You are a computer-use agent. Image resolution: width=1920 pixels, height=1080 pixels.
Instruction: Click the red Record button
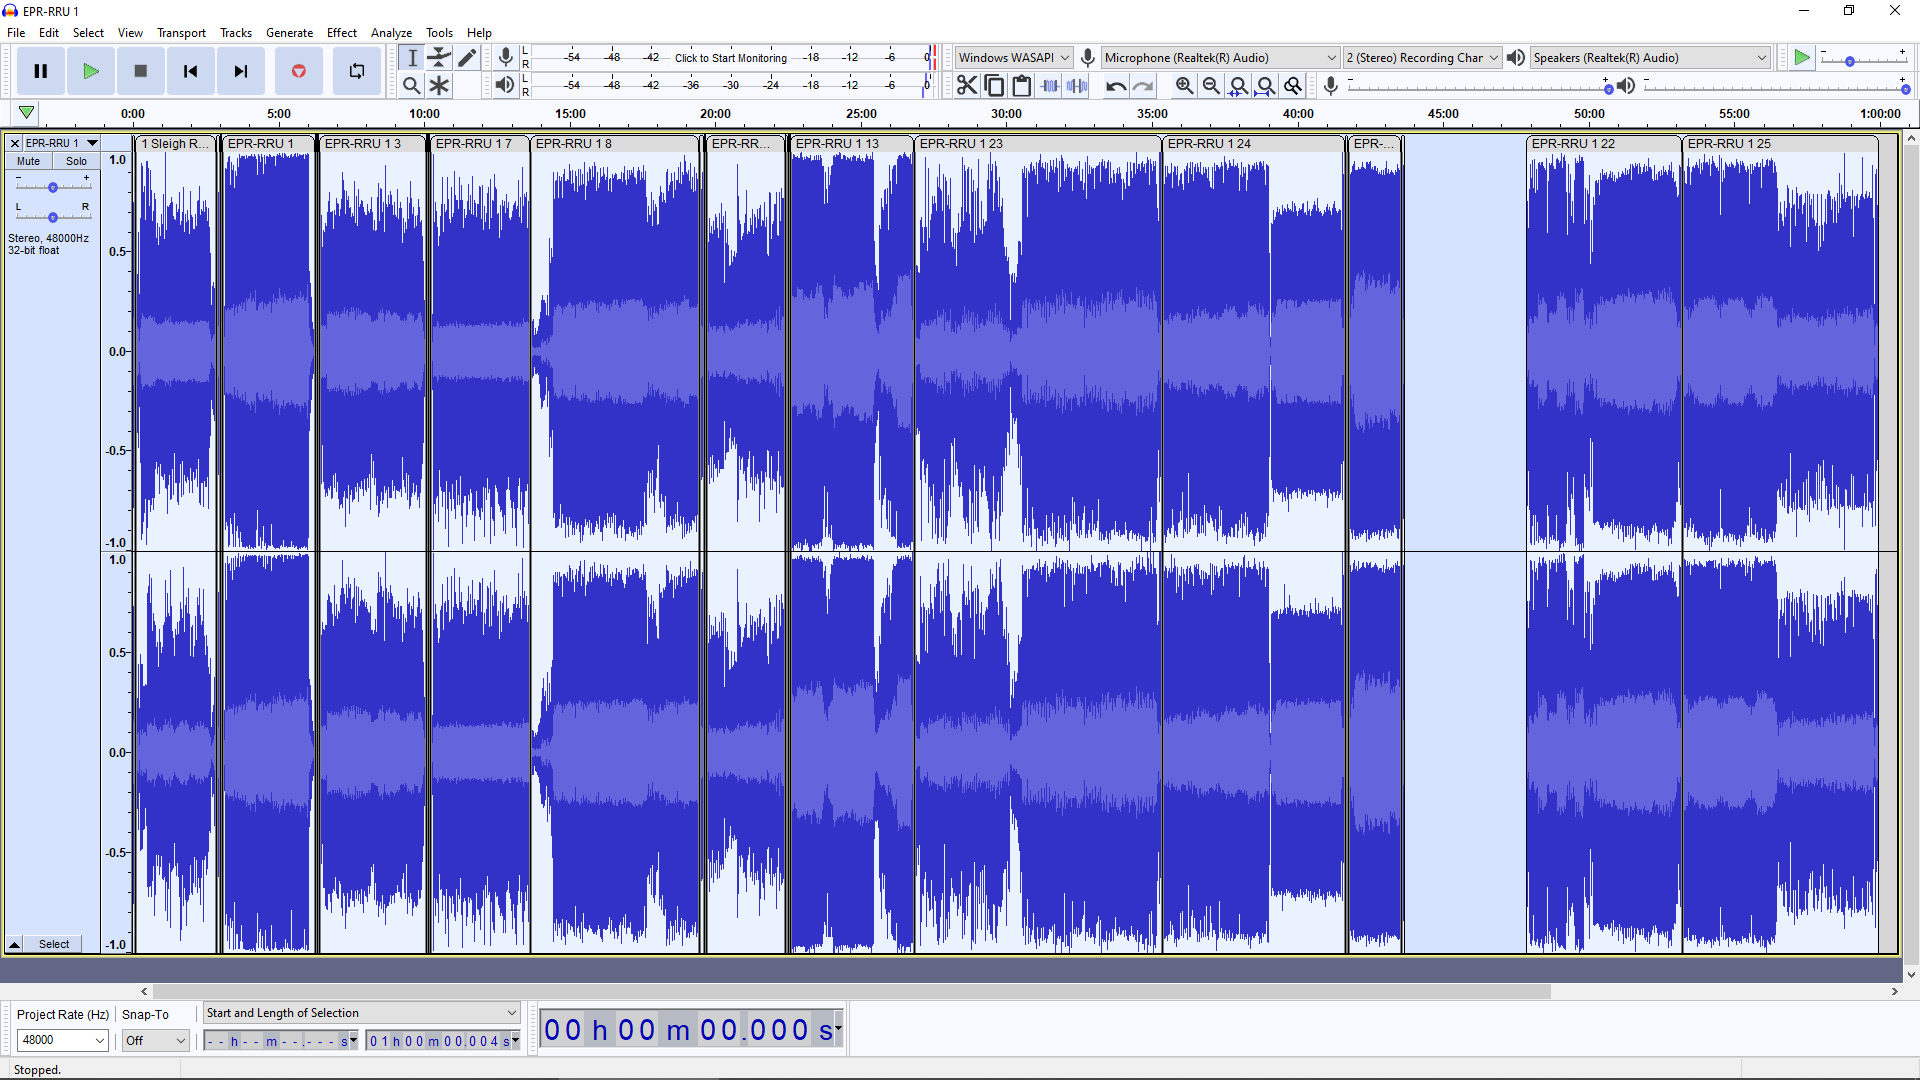point(298,71)
